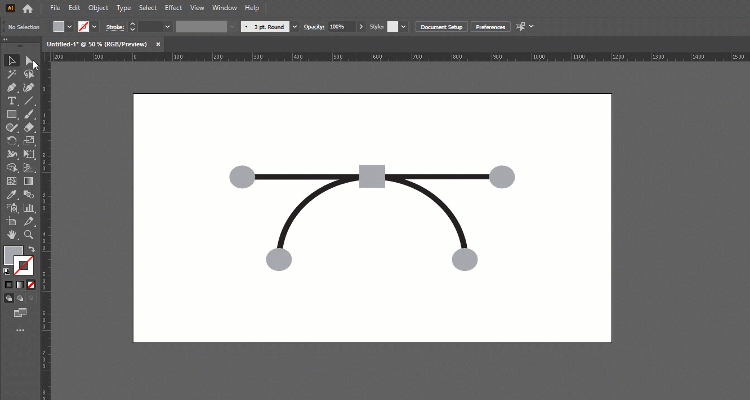Expand the 3 pt. Round brush dropdown

click(x=294, y=26)
